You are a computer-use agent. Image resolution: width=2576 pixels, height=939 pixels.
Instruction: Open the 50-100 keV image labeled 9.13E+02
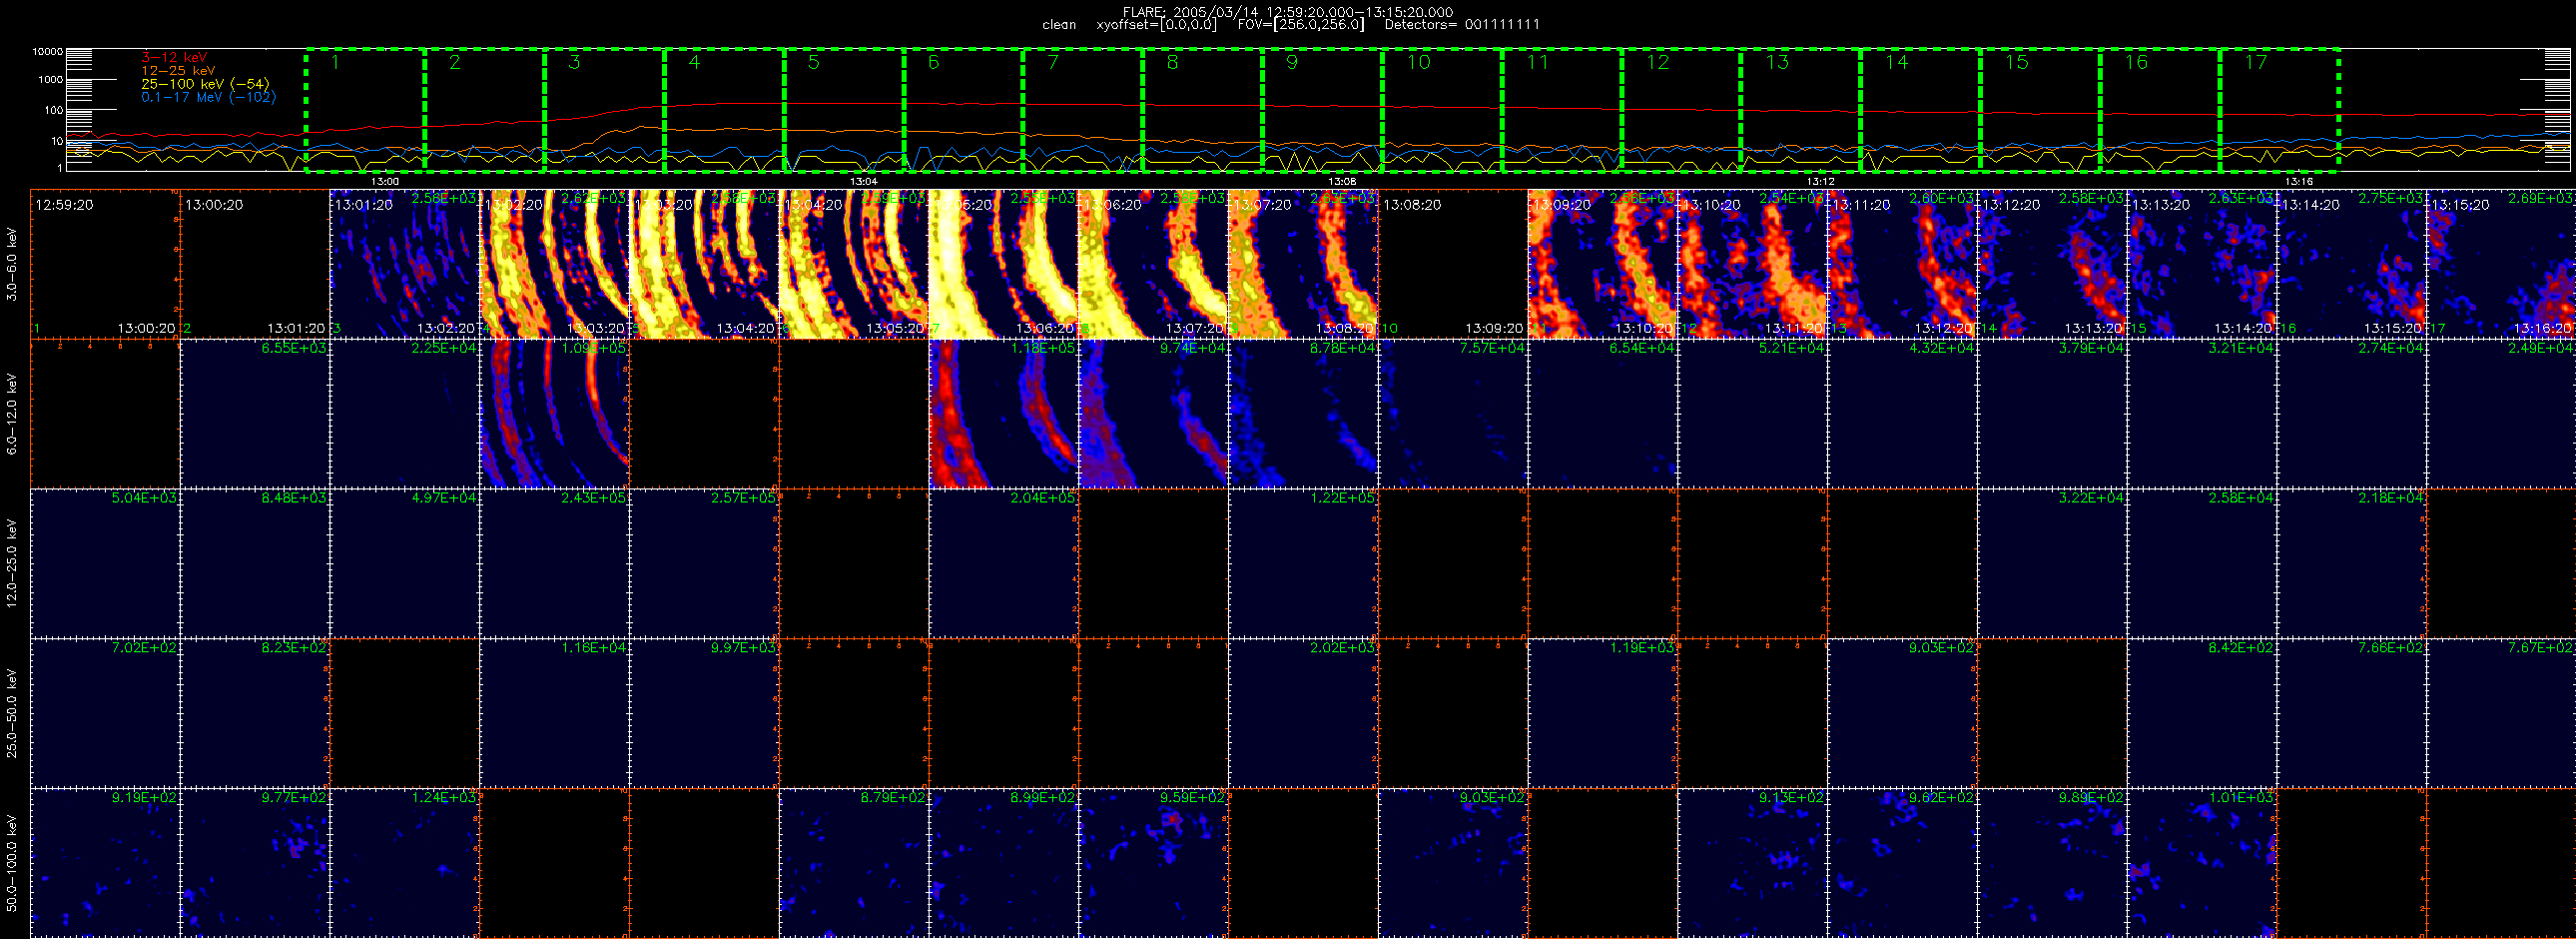pos(1752,863)
